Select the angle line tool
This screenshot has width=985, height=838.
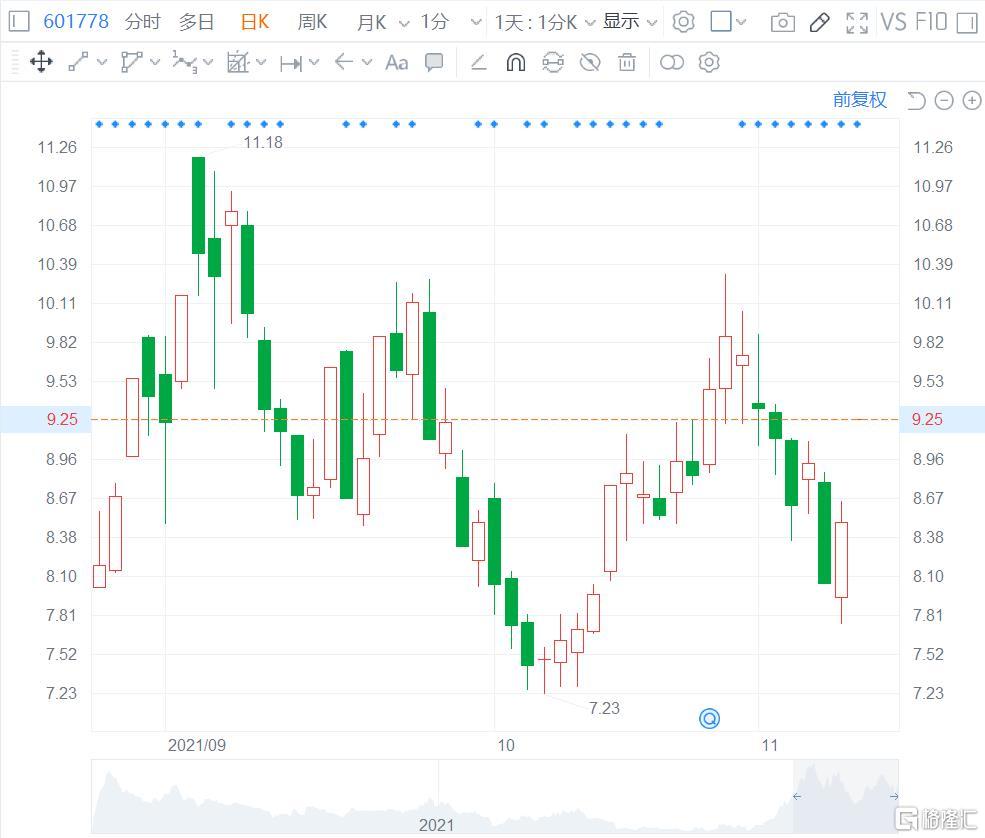pos(479,62)
